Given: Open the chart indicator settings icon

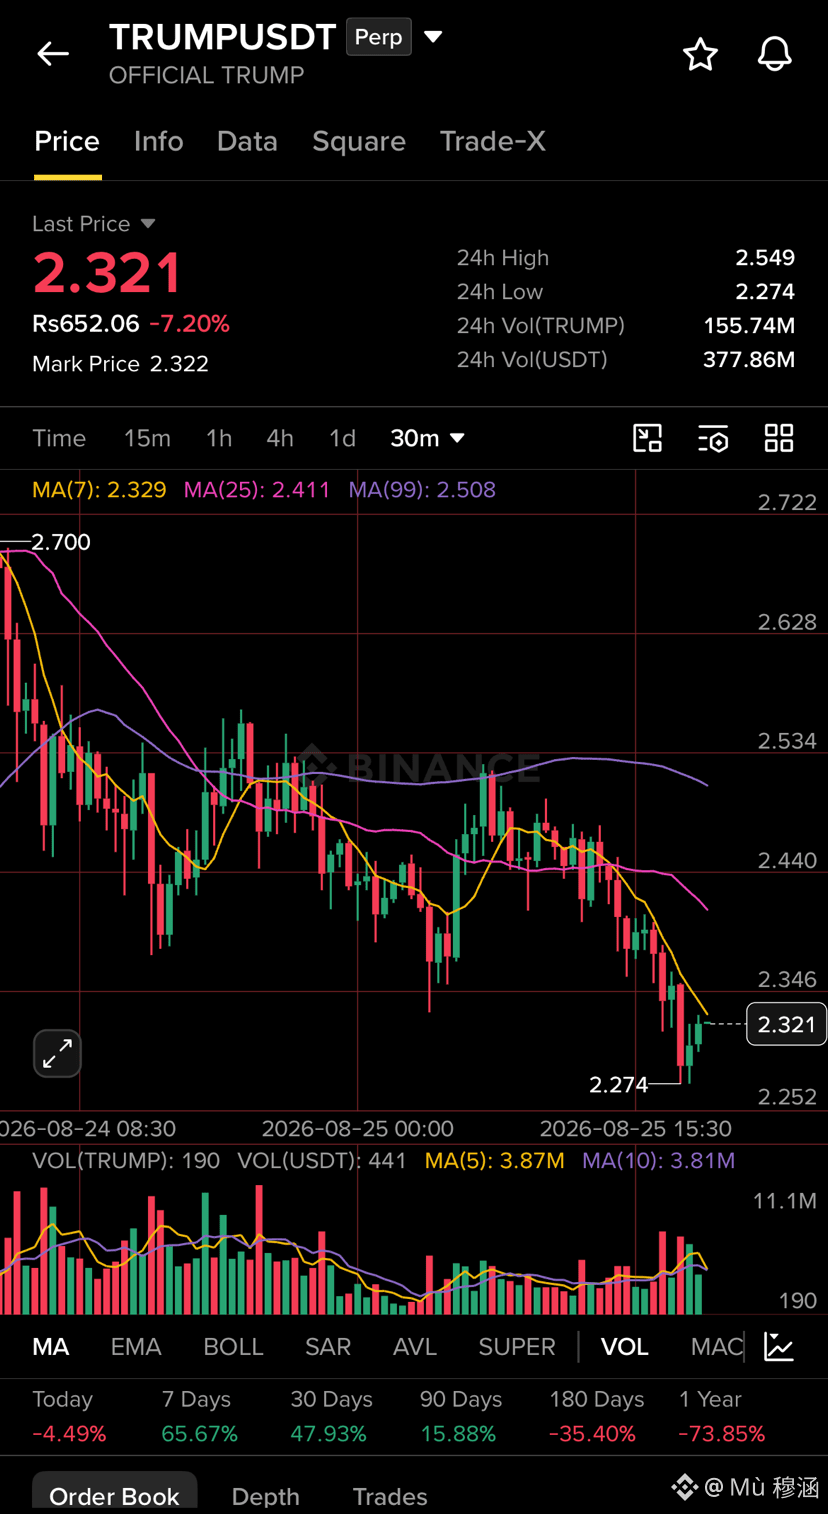Looking at the screenshot, I should point(713,438).
